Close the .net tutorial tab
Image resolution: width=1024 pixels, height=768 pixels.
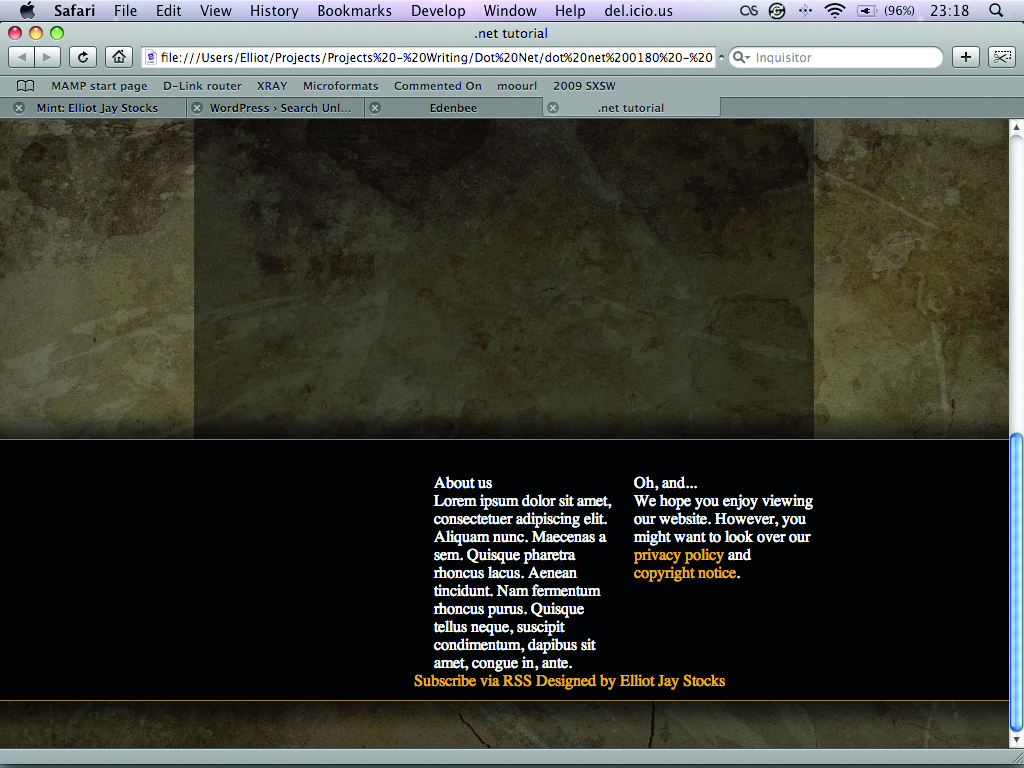[553, 108]
